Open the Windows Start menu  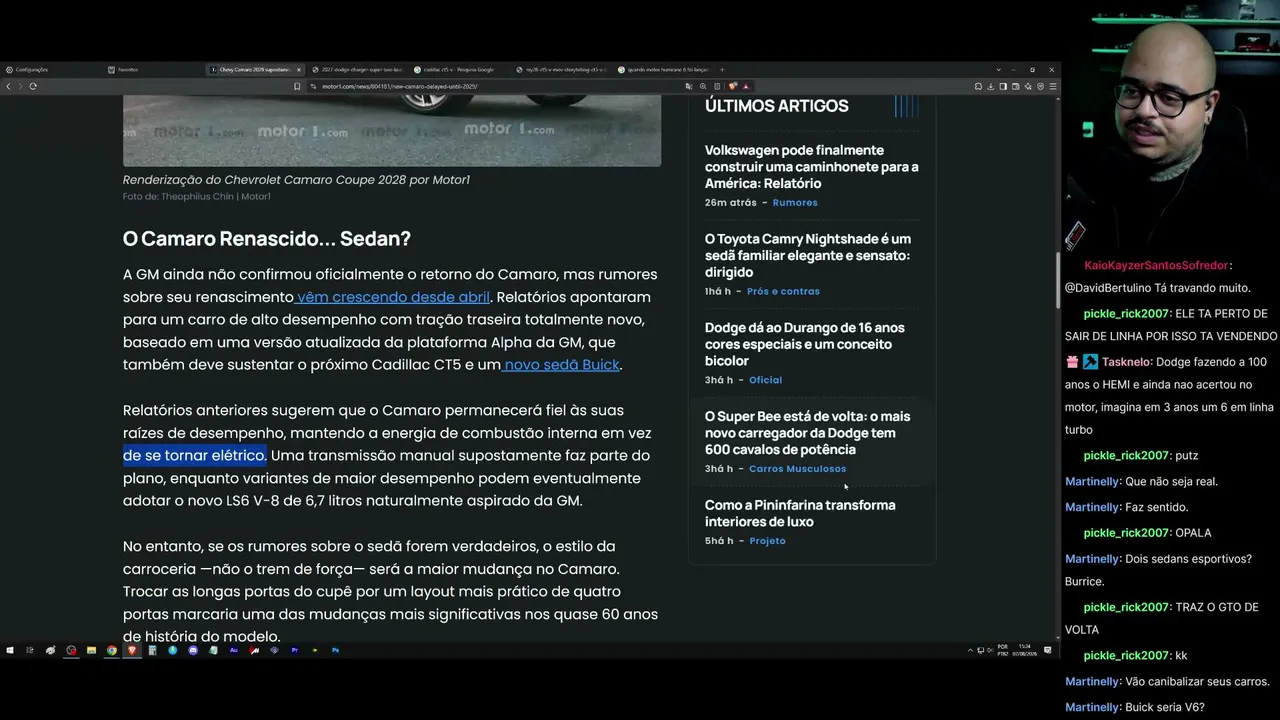(x=10, y=650)
